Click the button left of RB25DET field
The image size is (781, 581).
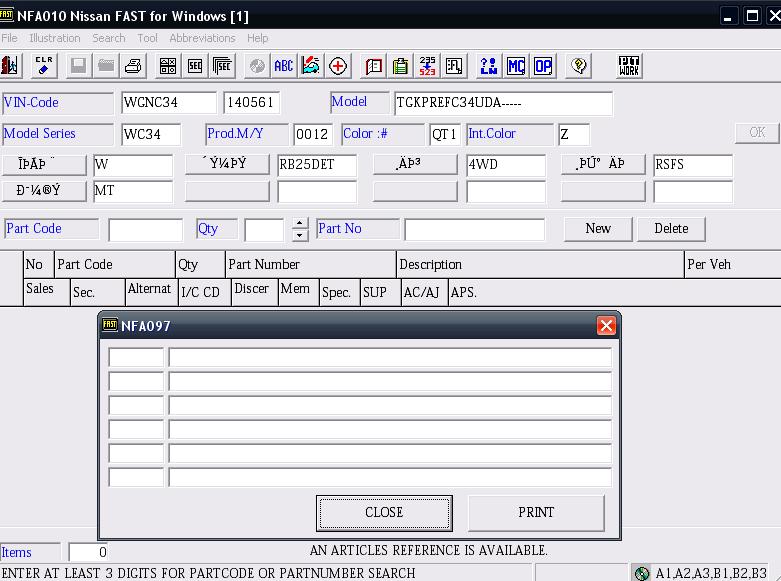tap(227, 164)
